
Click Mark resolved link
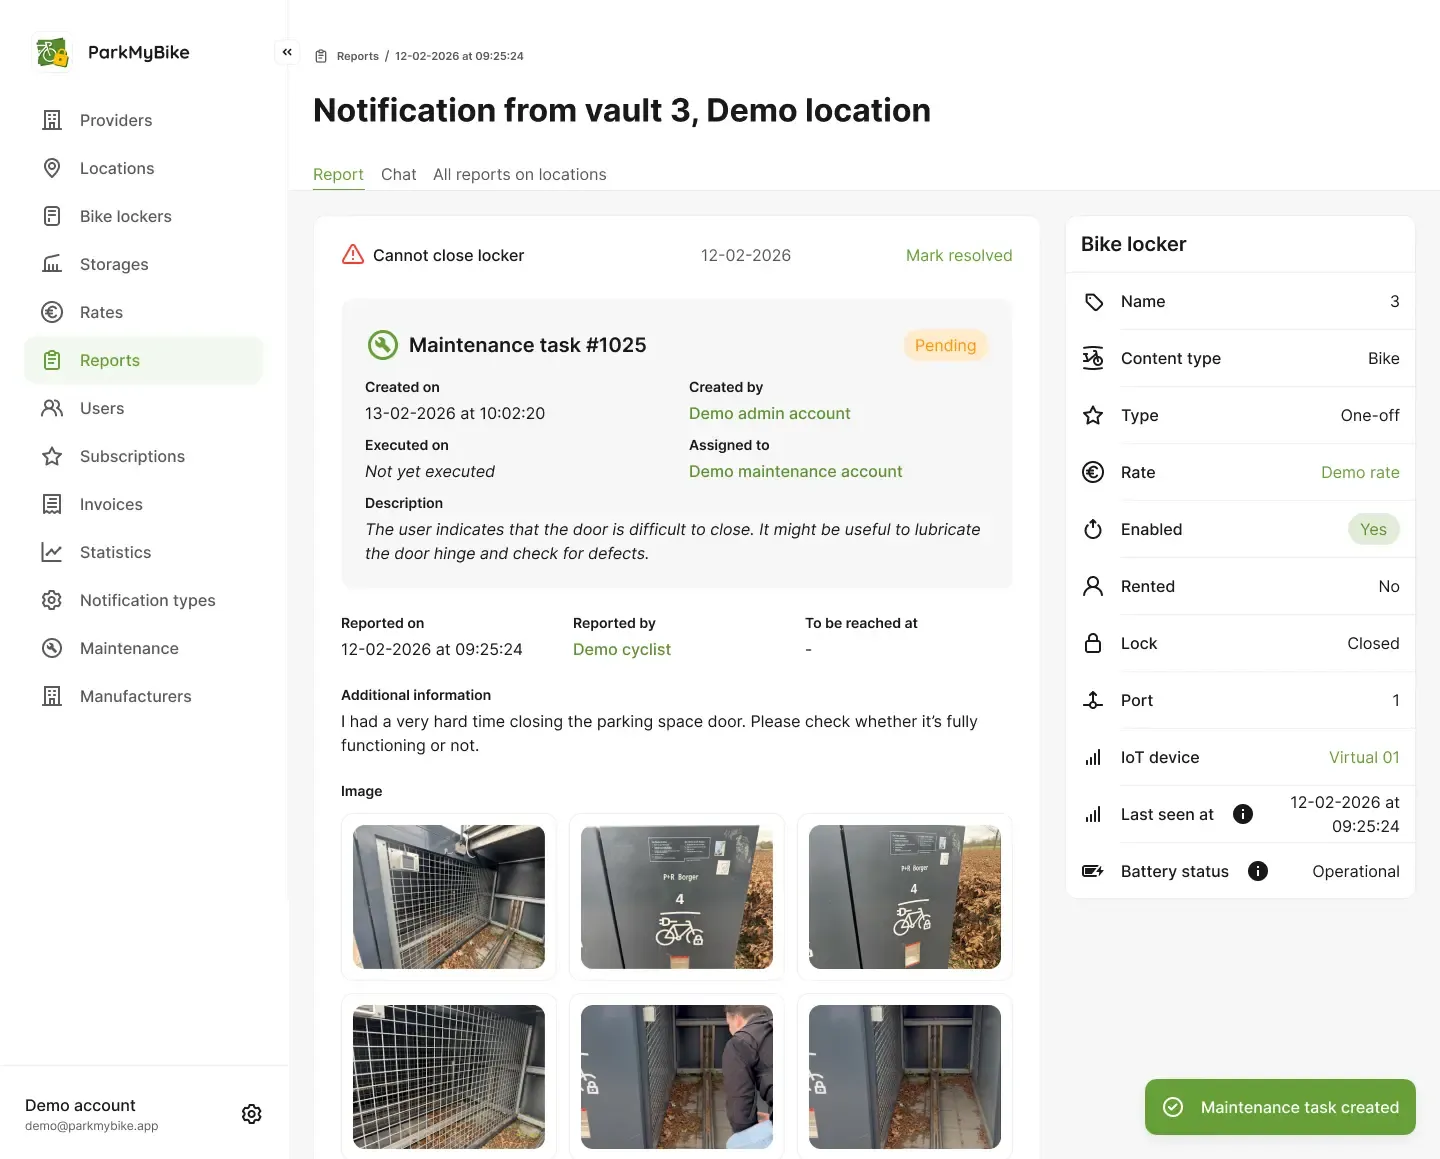[x=958, y=255]
